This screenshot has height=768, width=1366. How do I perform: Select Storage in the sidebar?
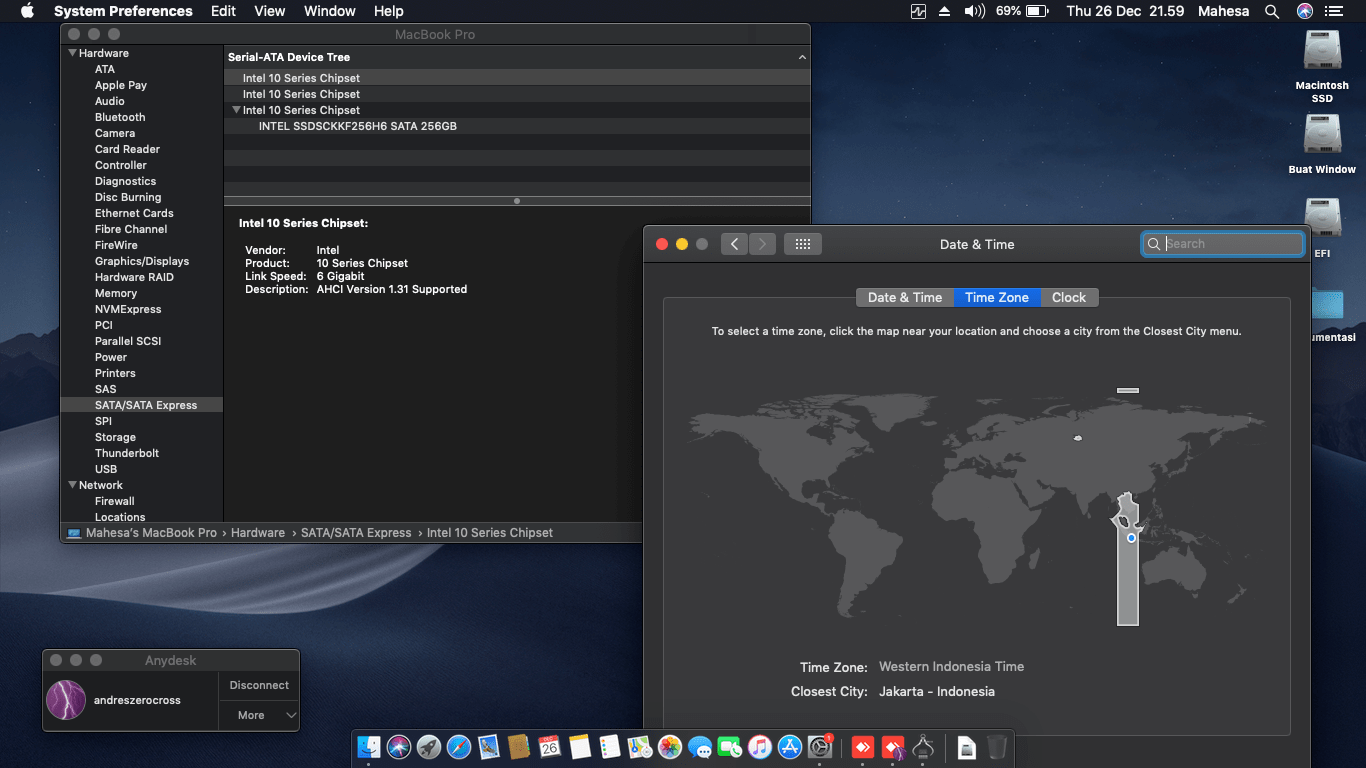click(115, 437)
